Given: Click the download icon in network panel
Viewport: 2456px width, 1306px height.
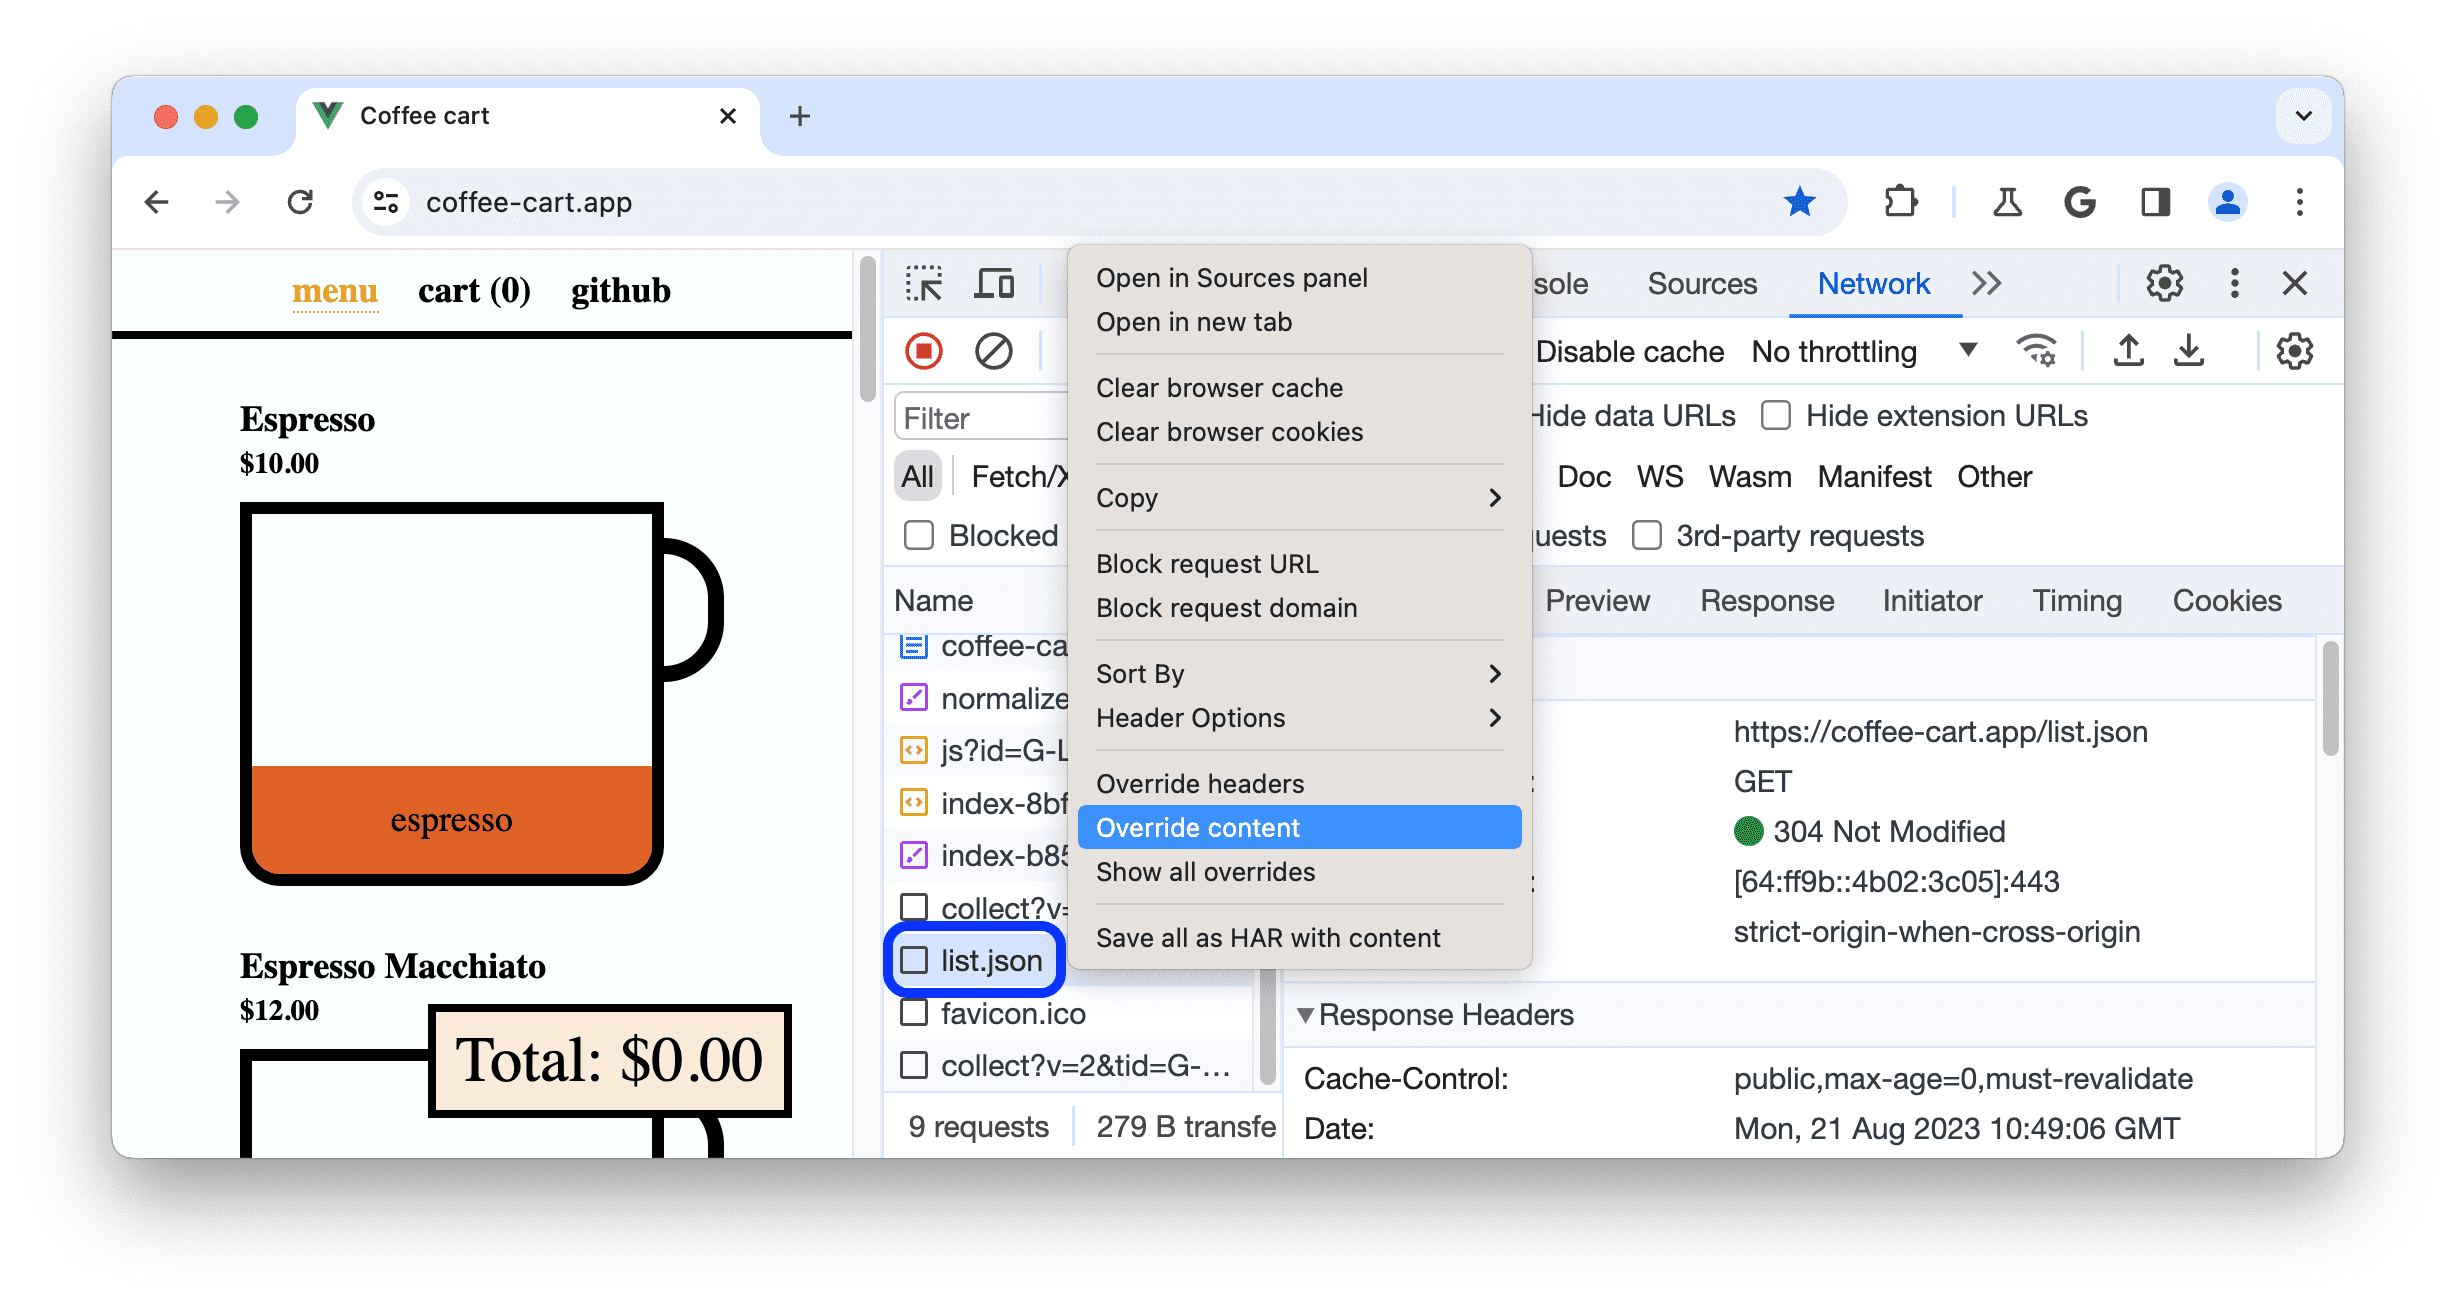Looking at the screenshot, I should (x=2193, y=351).
